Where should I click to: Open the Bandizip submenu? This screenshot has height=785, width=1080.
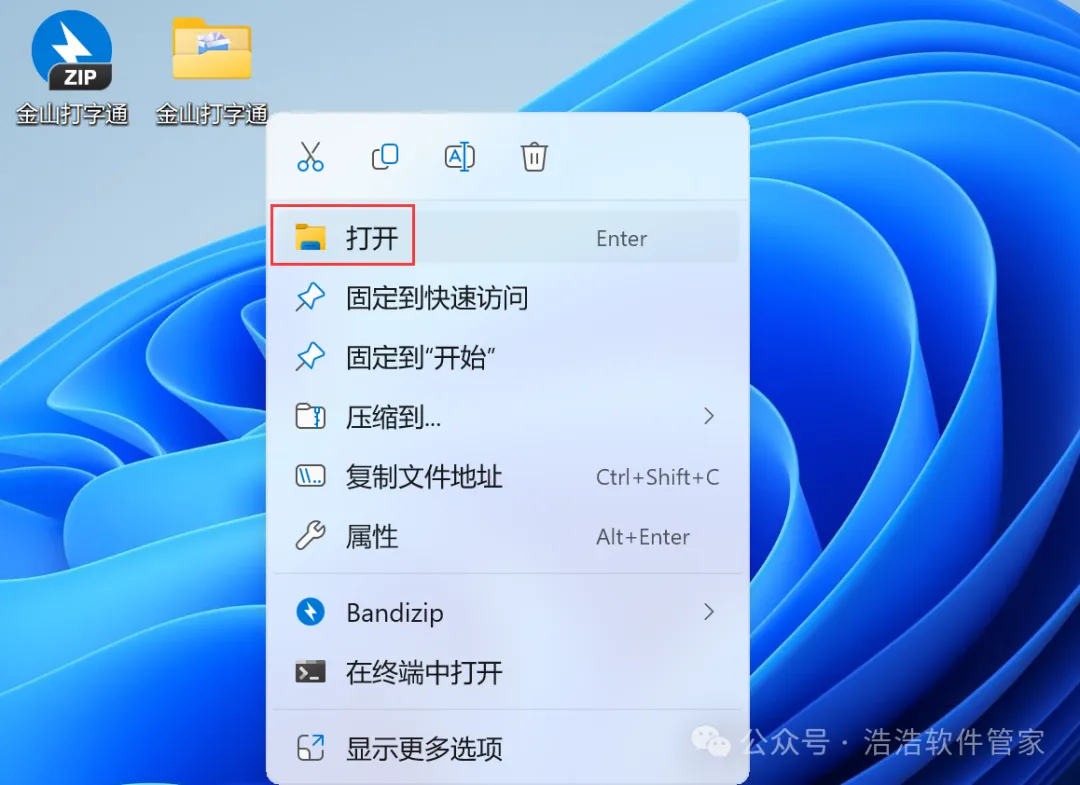click(506, 612)
